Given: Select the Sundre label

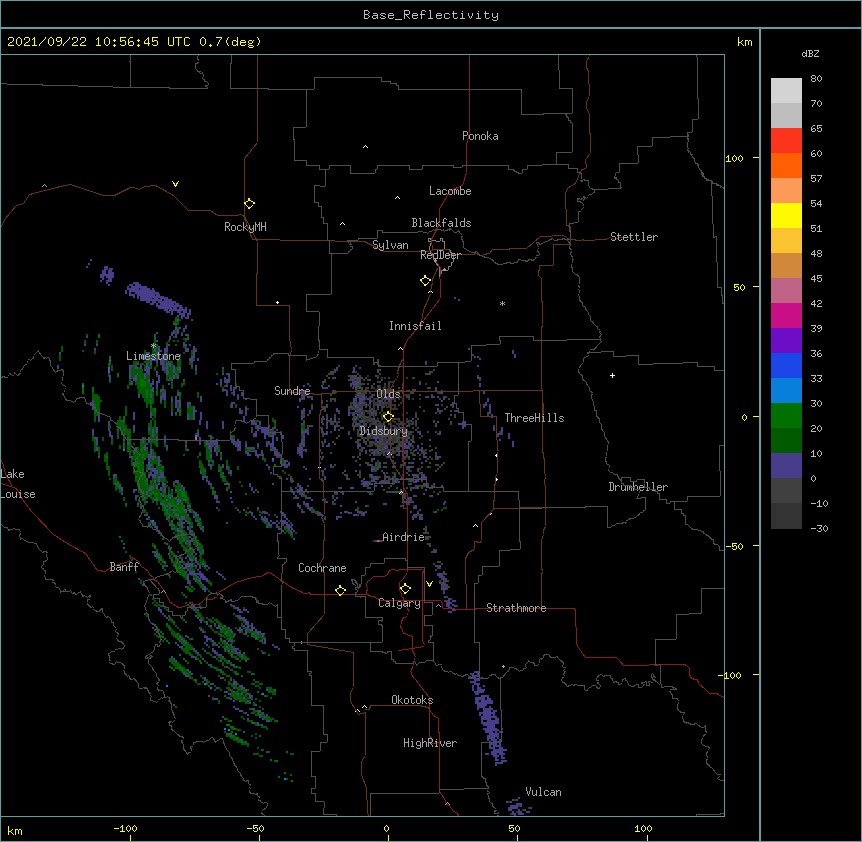Looking at the screenshot, I should point(292,391).
